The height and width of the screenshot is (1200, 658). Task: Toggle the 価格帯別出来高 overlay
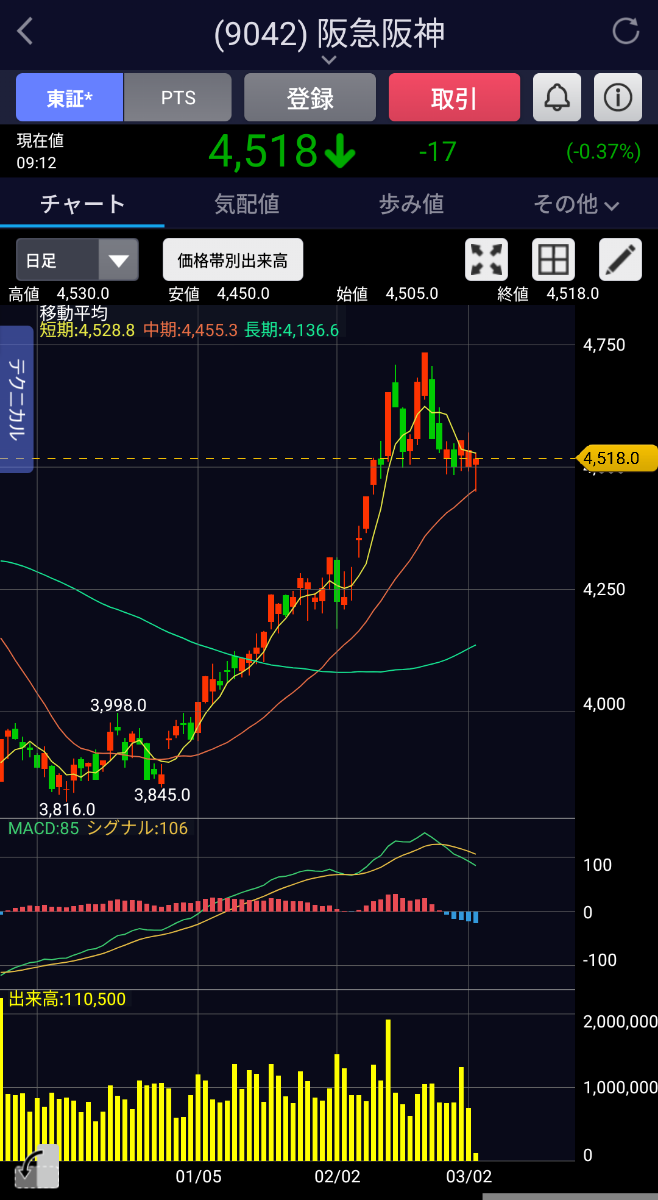233,260
